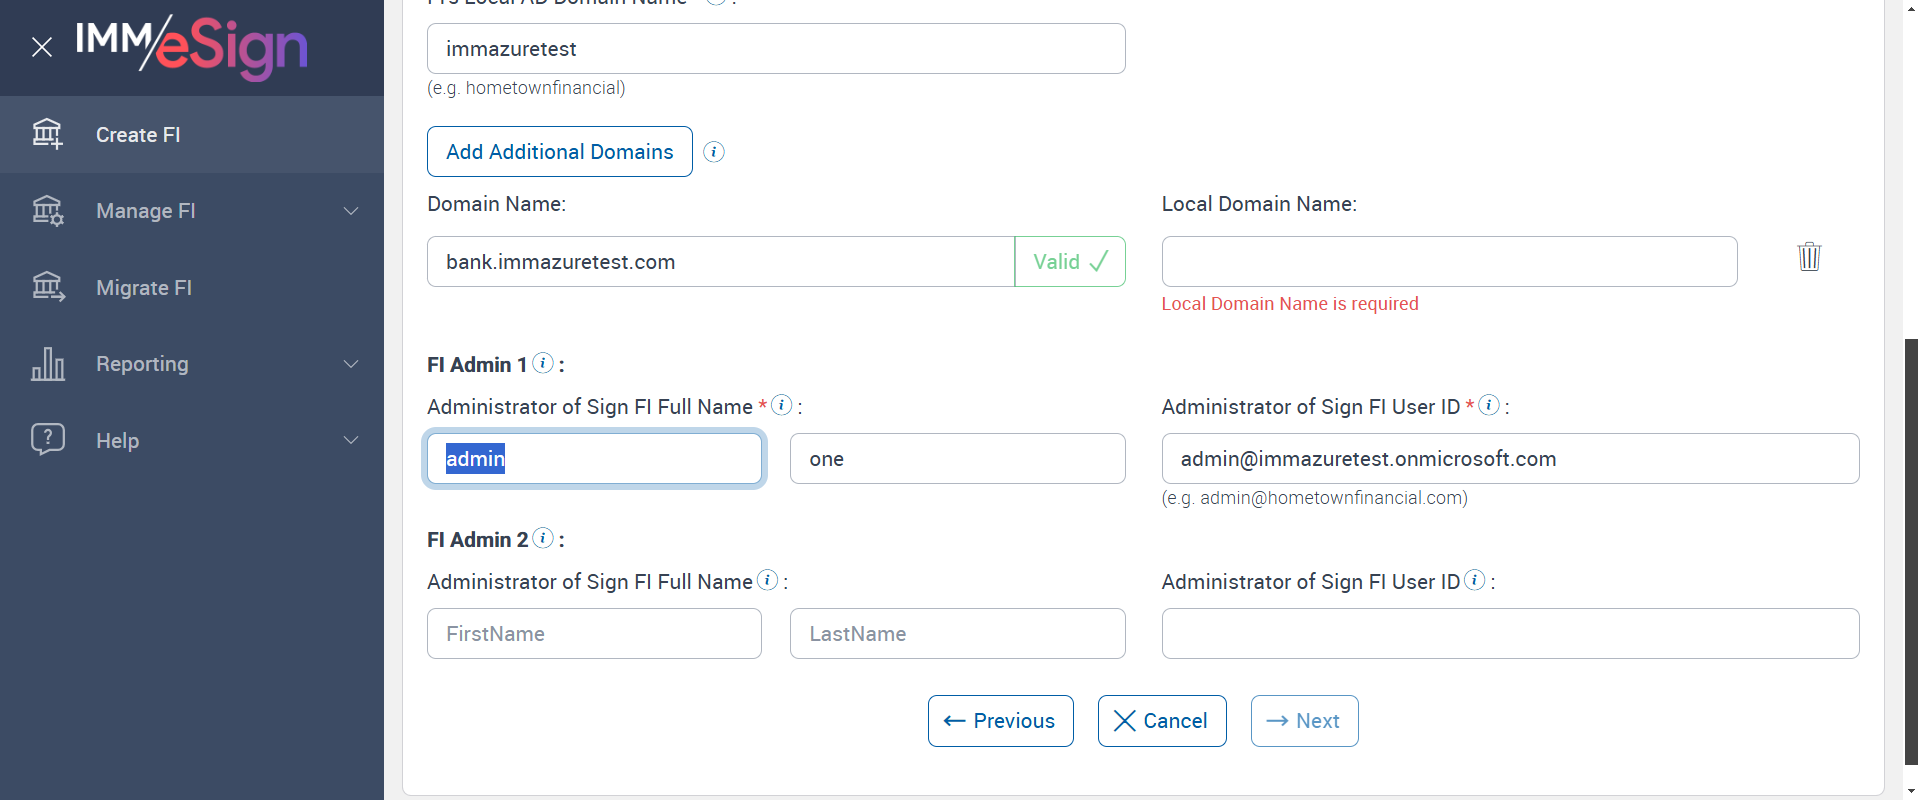
Task: Proceed with the Next button
Action: point(1304,721)
